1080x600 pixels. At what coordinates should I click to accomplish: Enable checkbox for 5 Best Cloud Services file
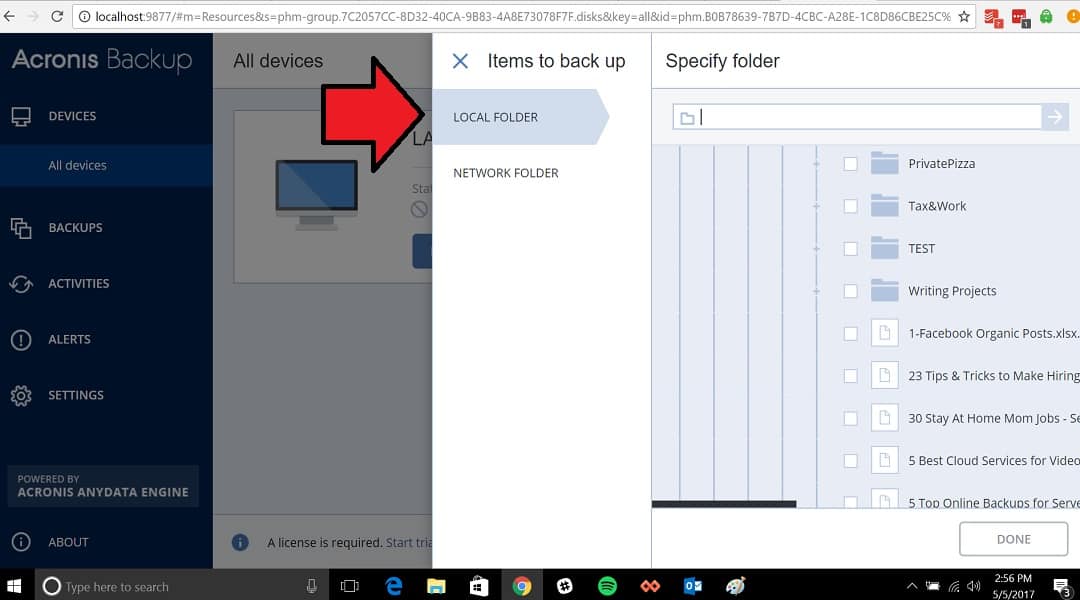pos(851,461)
